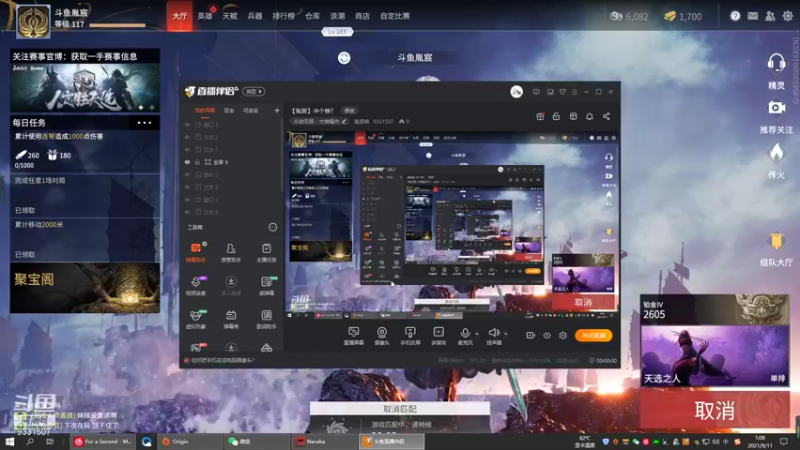
Task: Open the 歌词助手 lyrics assistant tool
Action: 266,319
